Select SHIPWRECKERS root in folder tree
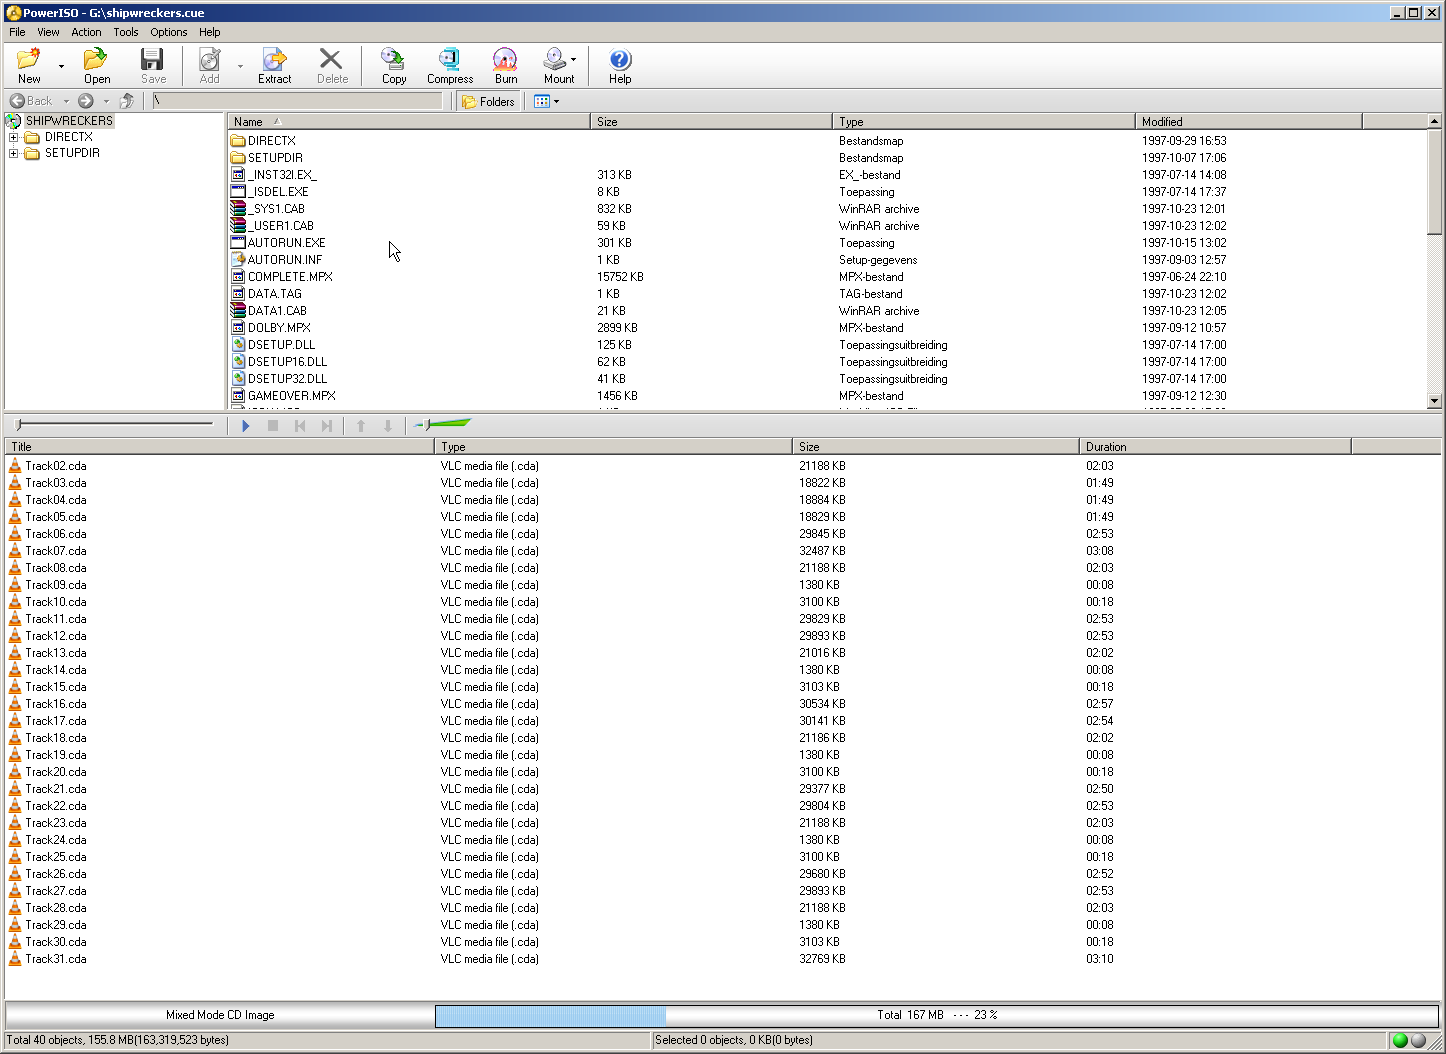 point(68,121)
